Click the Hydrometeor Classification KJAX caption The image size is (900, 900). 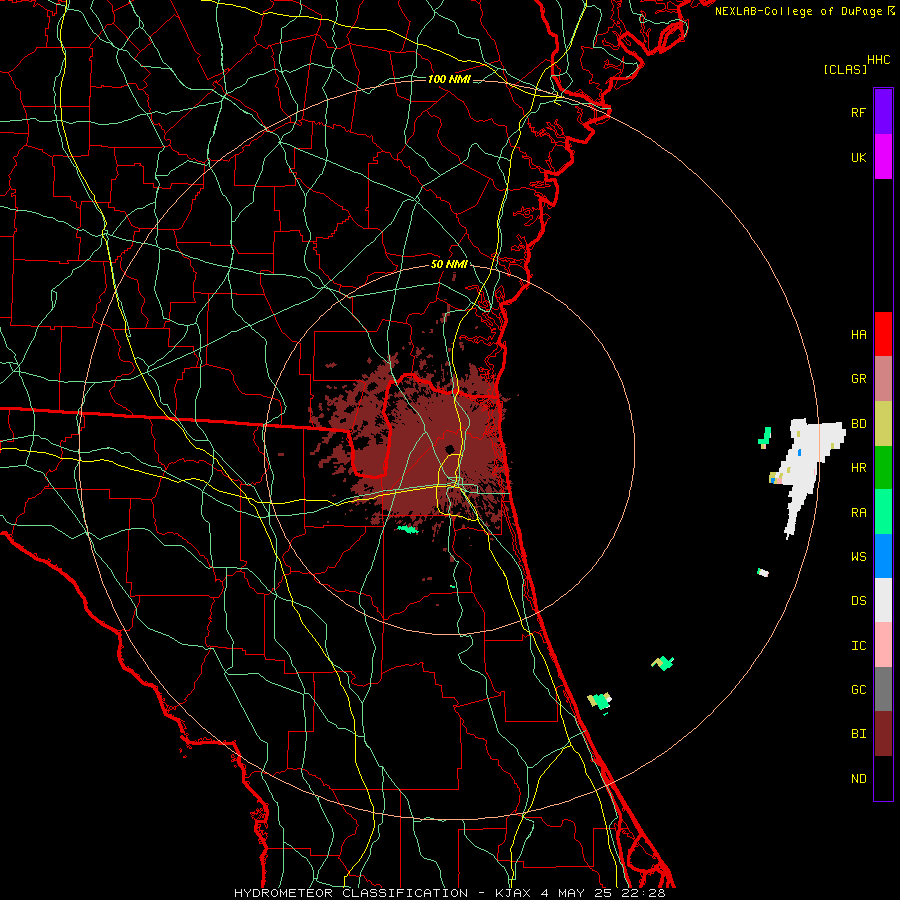tap(449, 893)
